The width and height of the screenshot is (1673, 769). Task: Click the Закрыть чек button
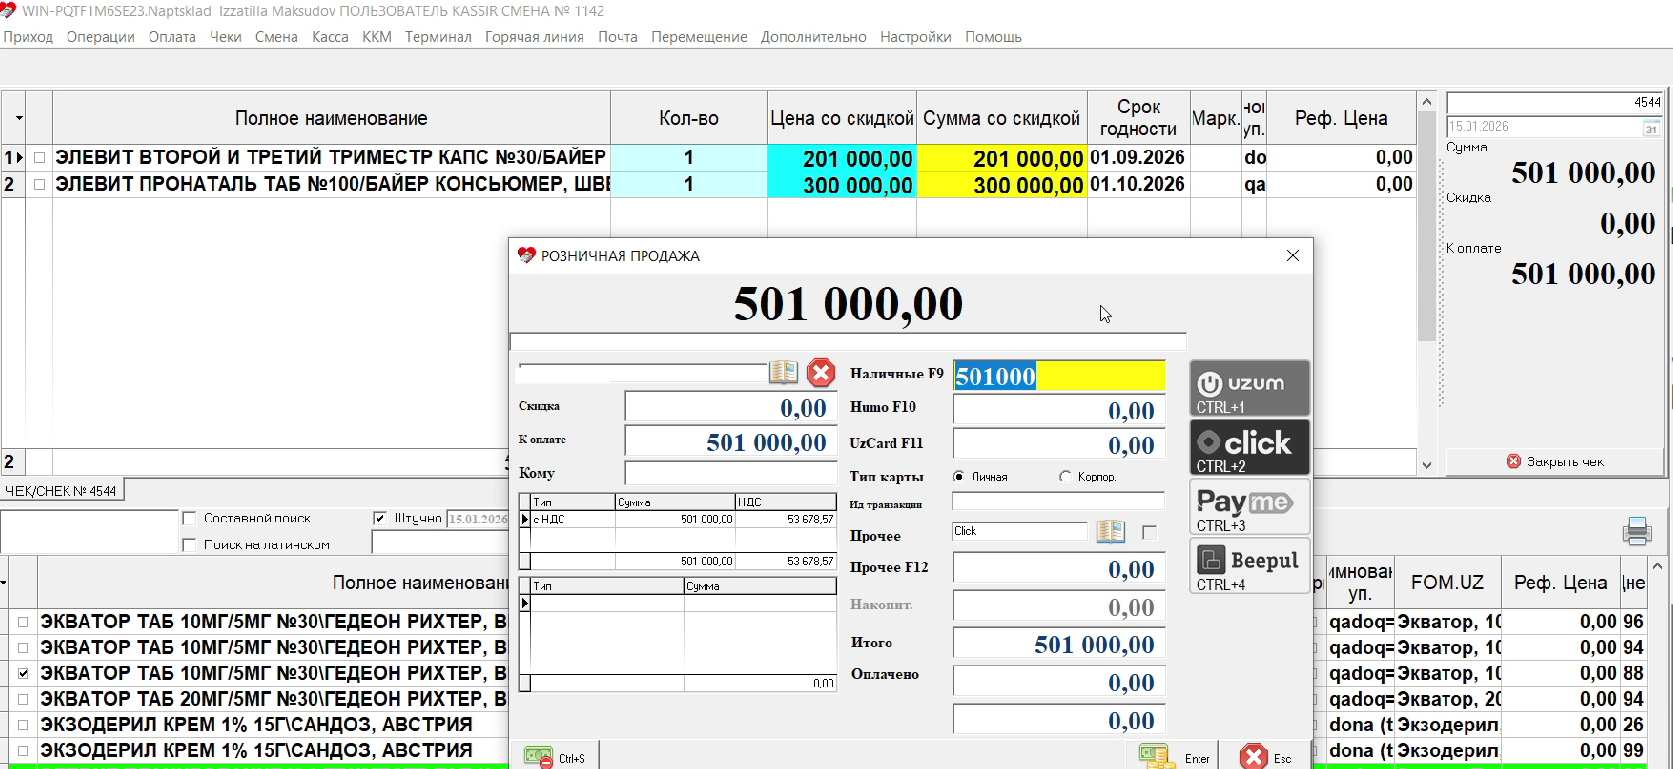coord(1555,462)
